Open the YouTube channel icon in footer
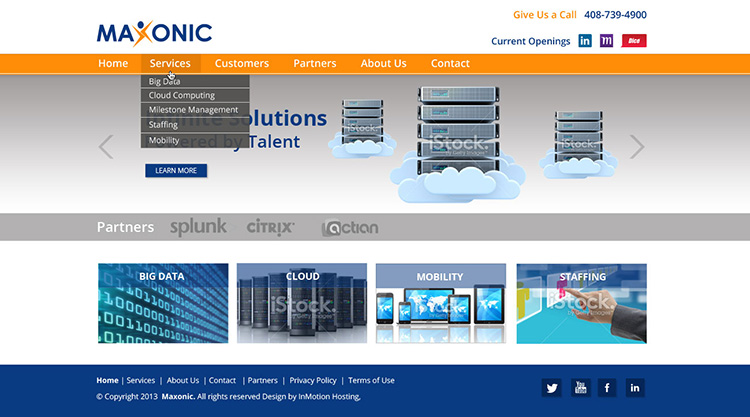 tap(580, 388)
